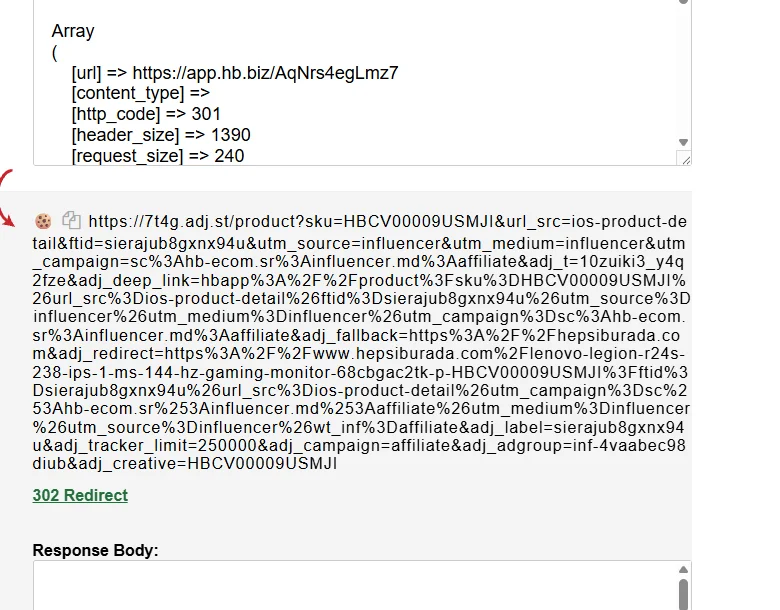
Task: Click inside the Response Body text area
Action: point(355,586)
